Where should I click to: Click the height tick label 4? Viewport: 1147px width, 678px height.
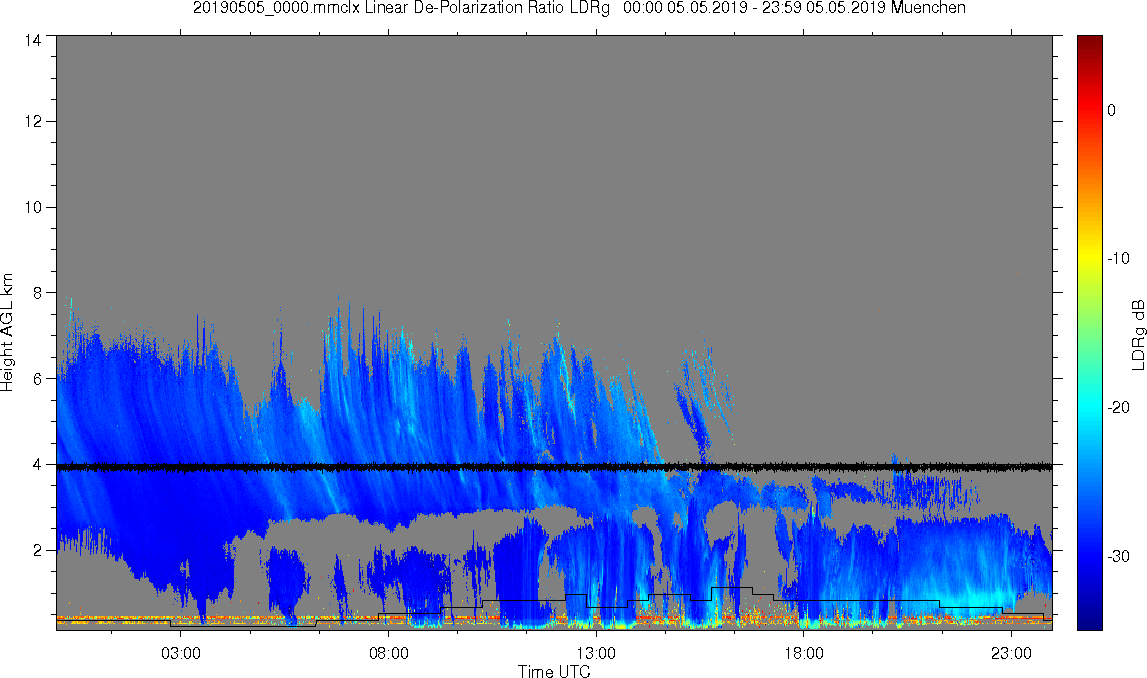pos(37,464)
